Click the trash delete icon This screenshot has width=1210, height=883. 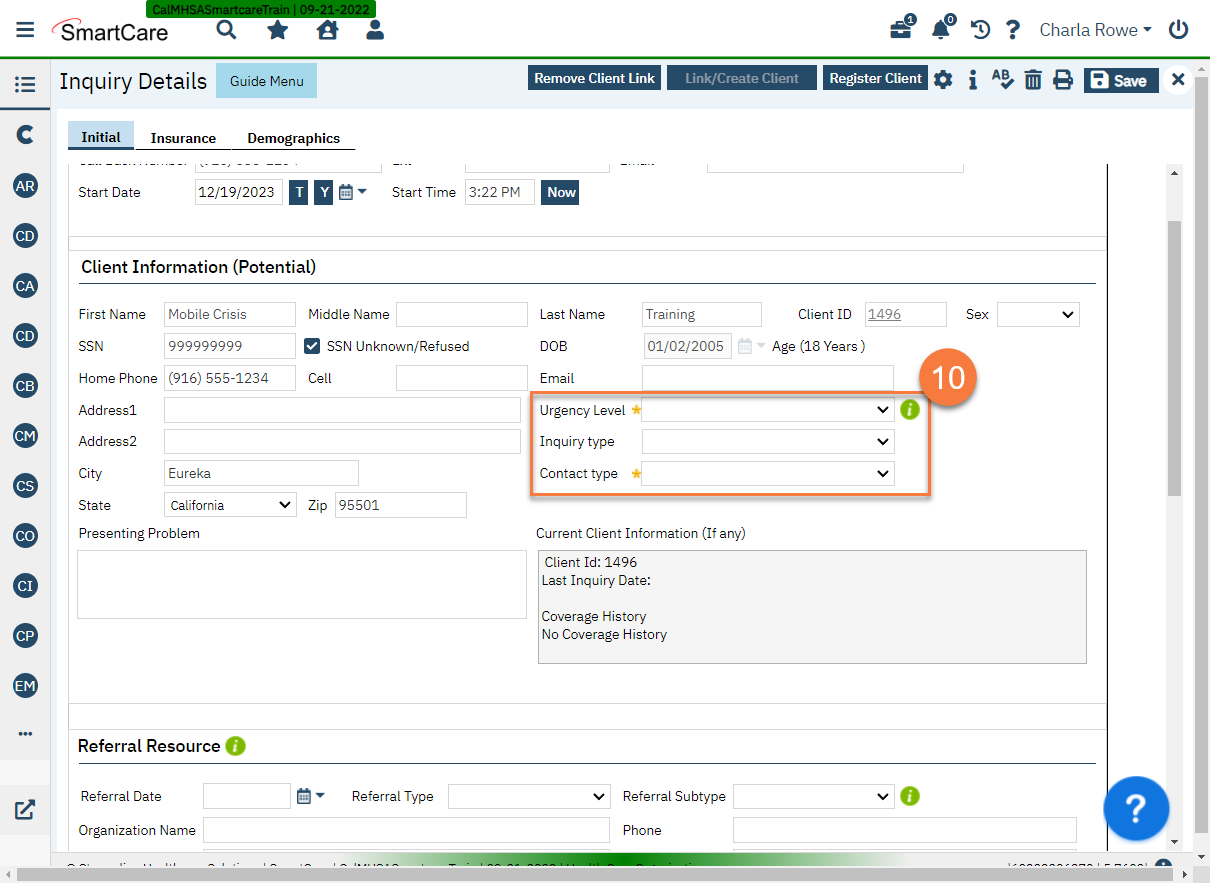coord(1033,80)
